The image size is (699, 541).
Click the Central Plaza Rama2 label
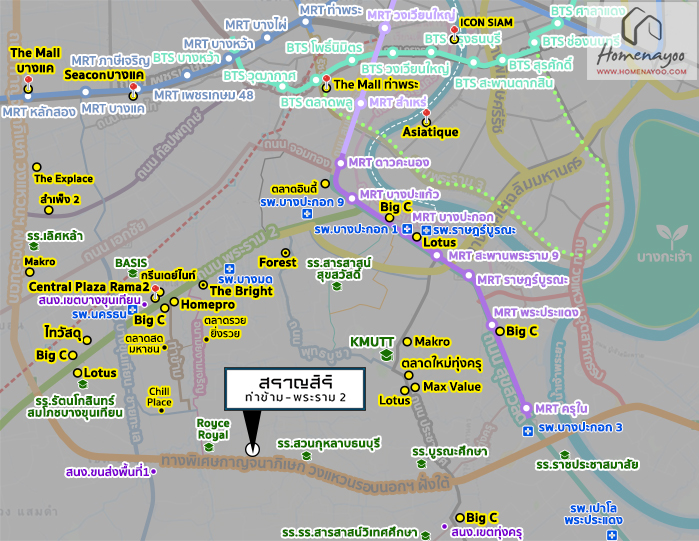[89, 287]
